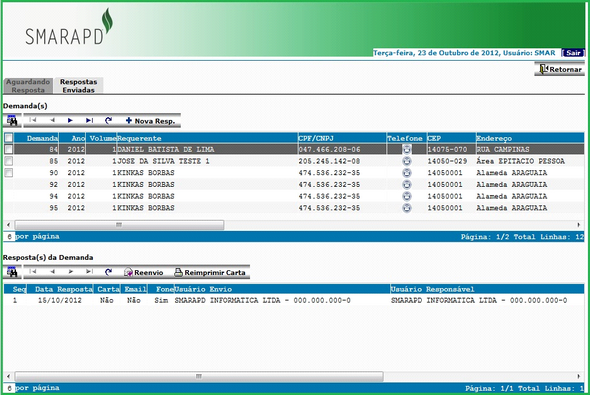Open telephone icon for DANIEL BATISTA DE LIMA

(407, 149)
